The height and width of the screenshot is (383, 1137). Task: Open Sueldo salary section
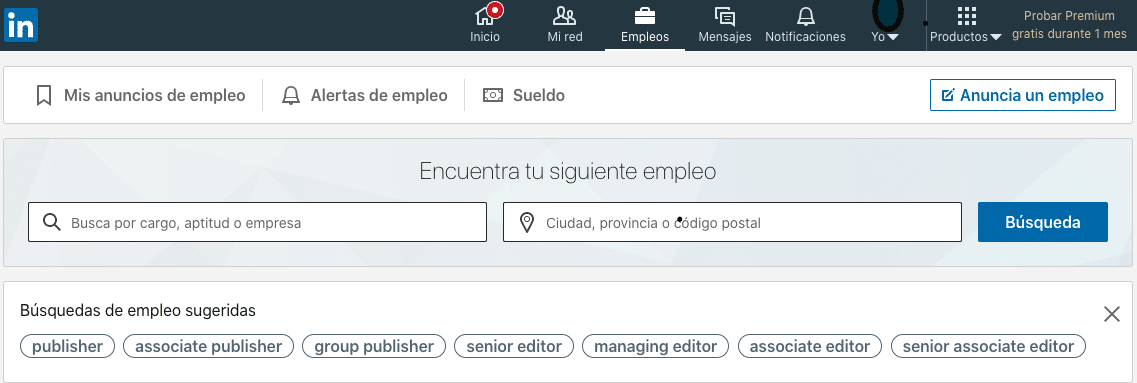click(x=524, y=96)
